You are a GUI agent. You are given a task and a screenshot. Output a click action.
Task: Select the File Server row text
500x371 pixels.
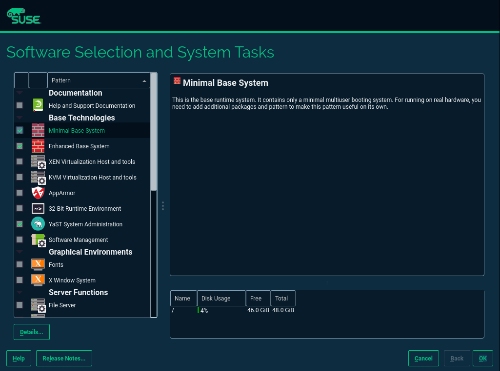(x=62, y=305)
